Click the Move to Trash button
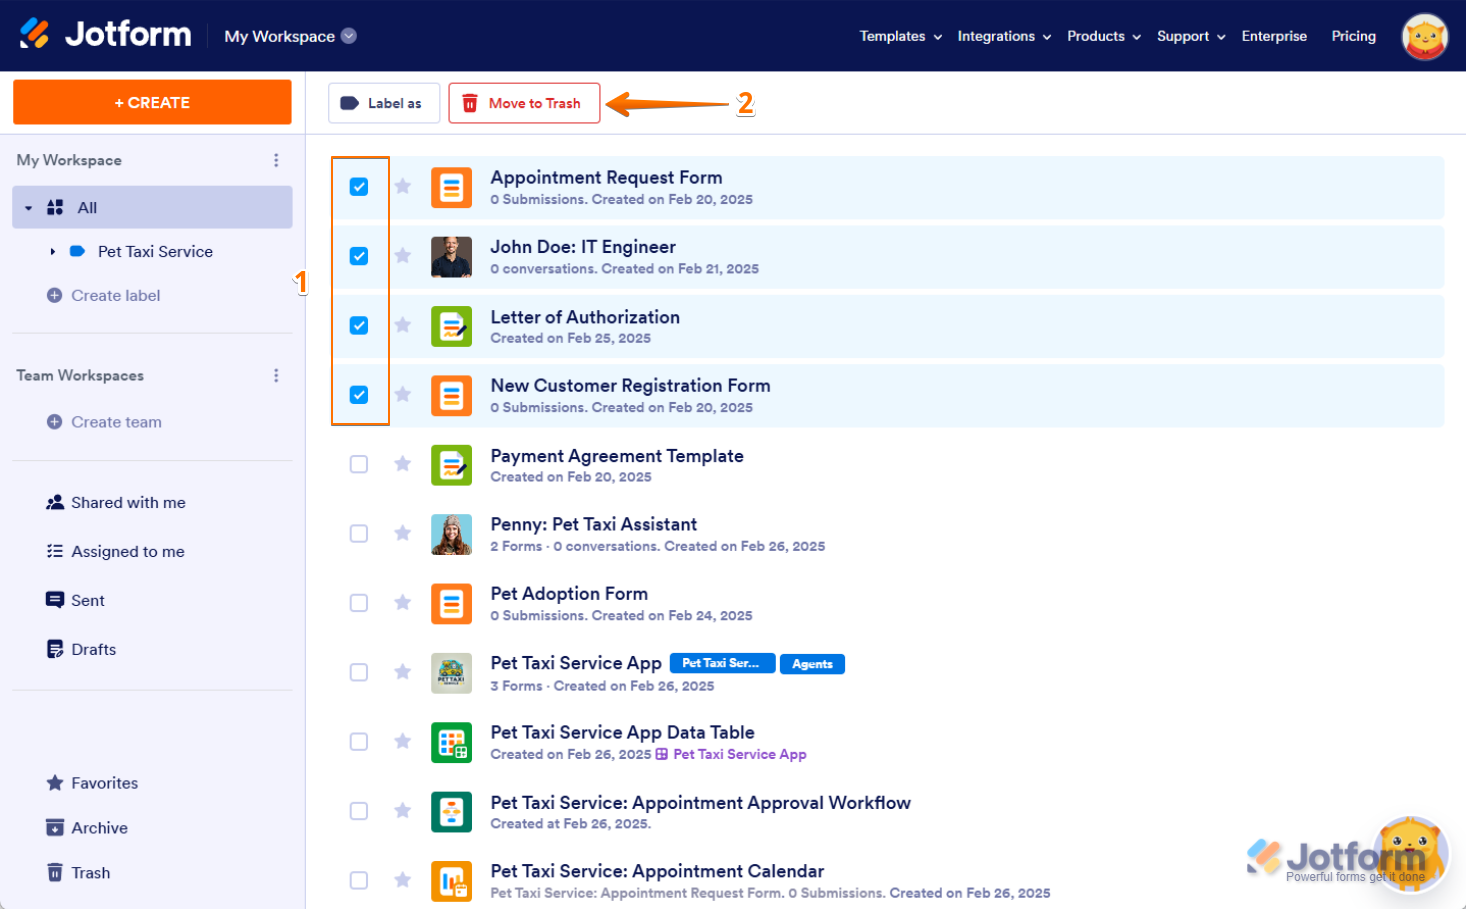This screenshot has width=1466, height=909. (x=524, y=103)
